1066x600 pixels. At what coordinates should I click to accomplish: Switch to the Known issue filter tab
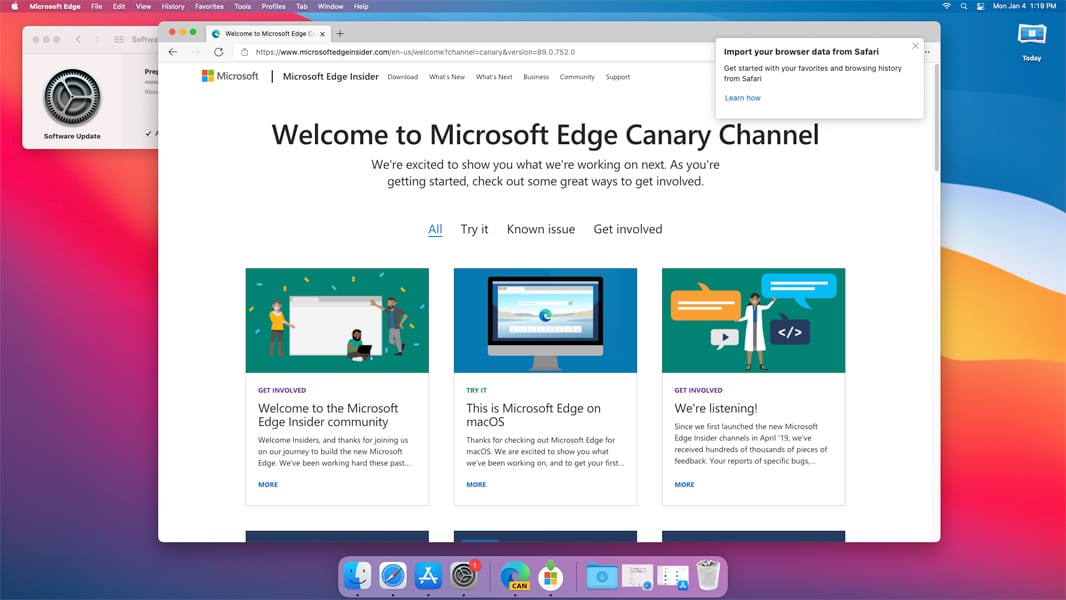540,229
